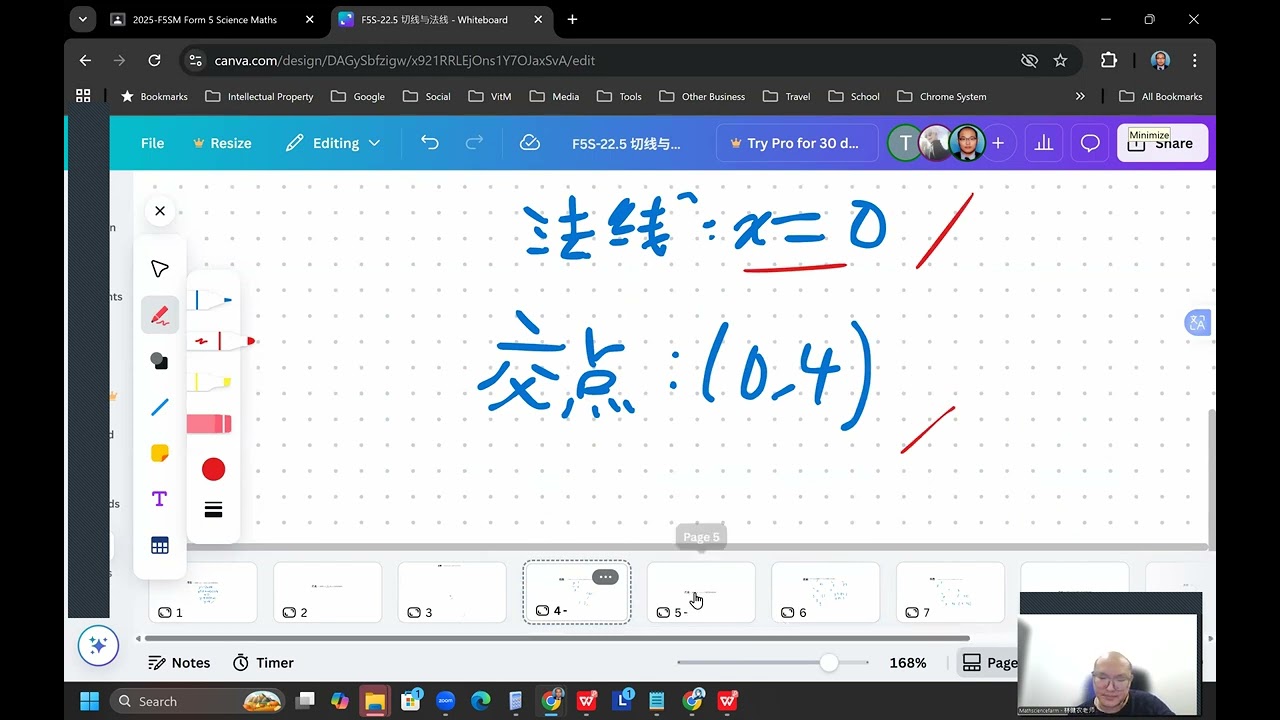Open Zoom from the taskbar

(445, 701)
